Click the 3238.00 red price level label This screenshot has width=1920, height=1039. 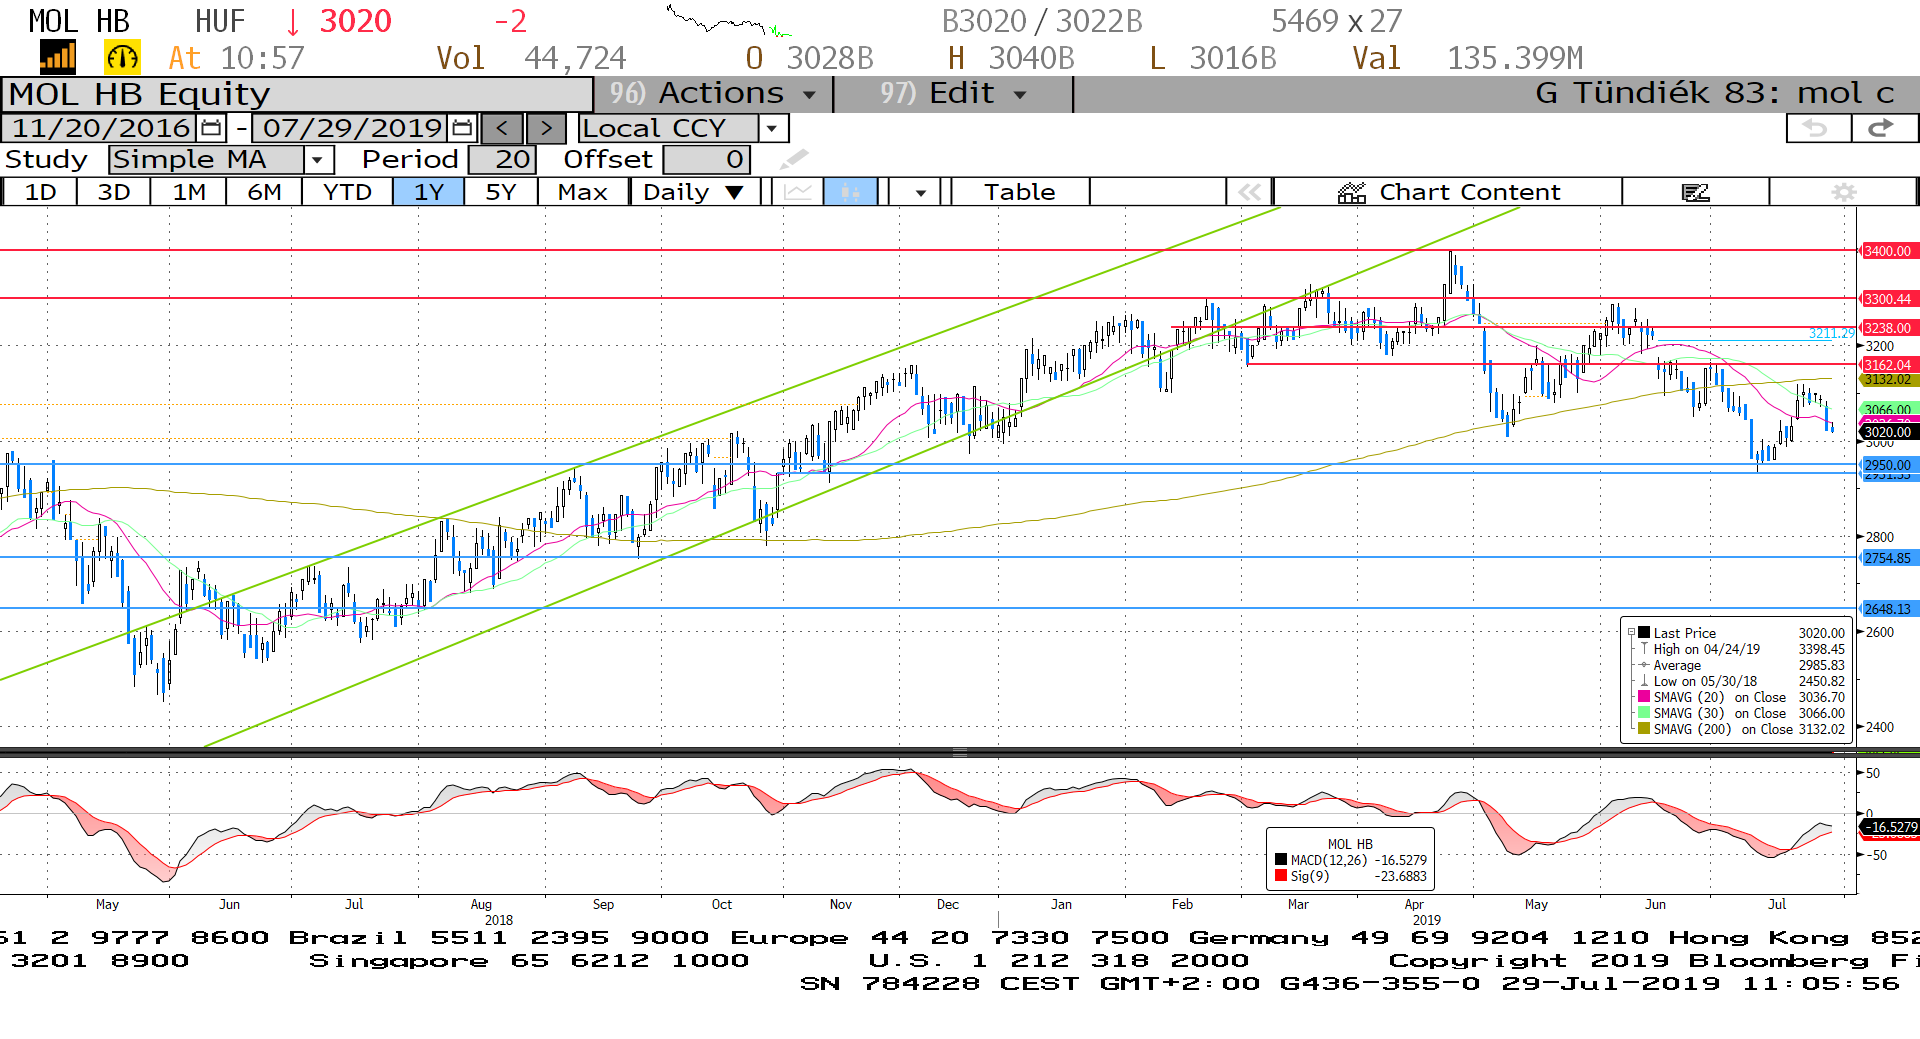click(1887, 328)
